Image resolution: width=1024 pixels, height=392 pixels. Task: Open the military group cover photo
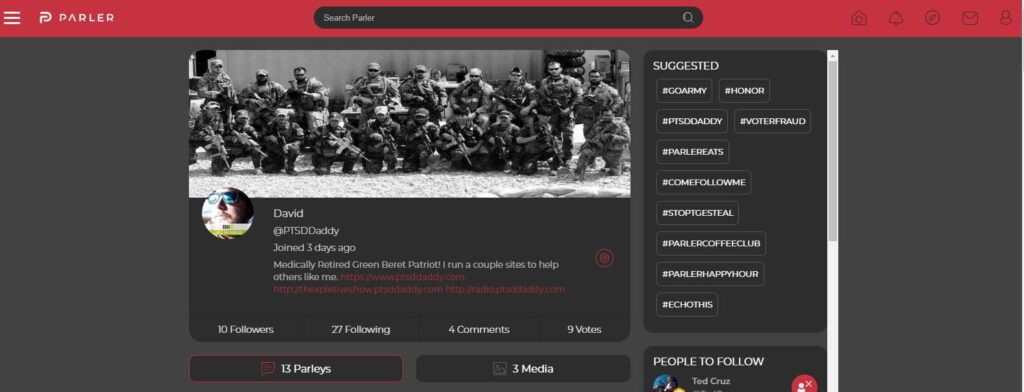coord(409,123)
